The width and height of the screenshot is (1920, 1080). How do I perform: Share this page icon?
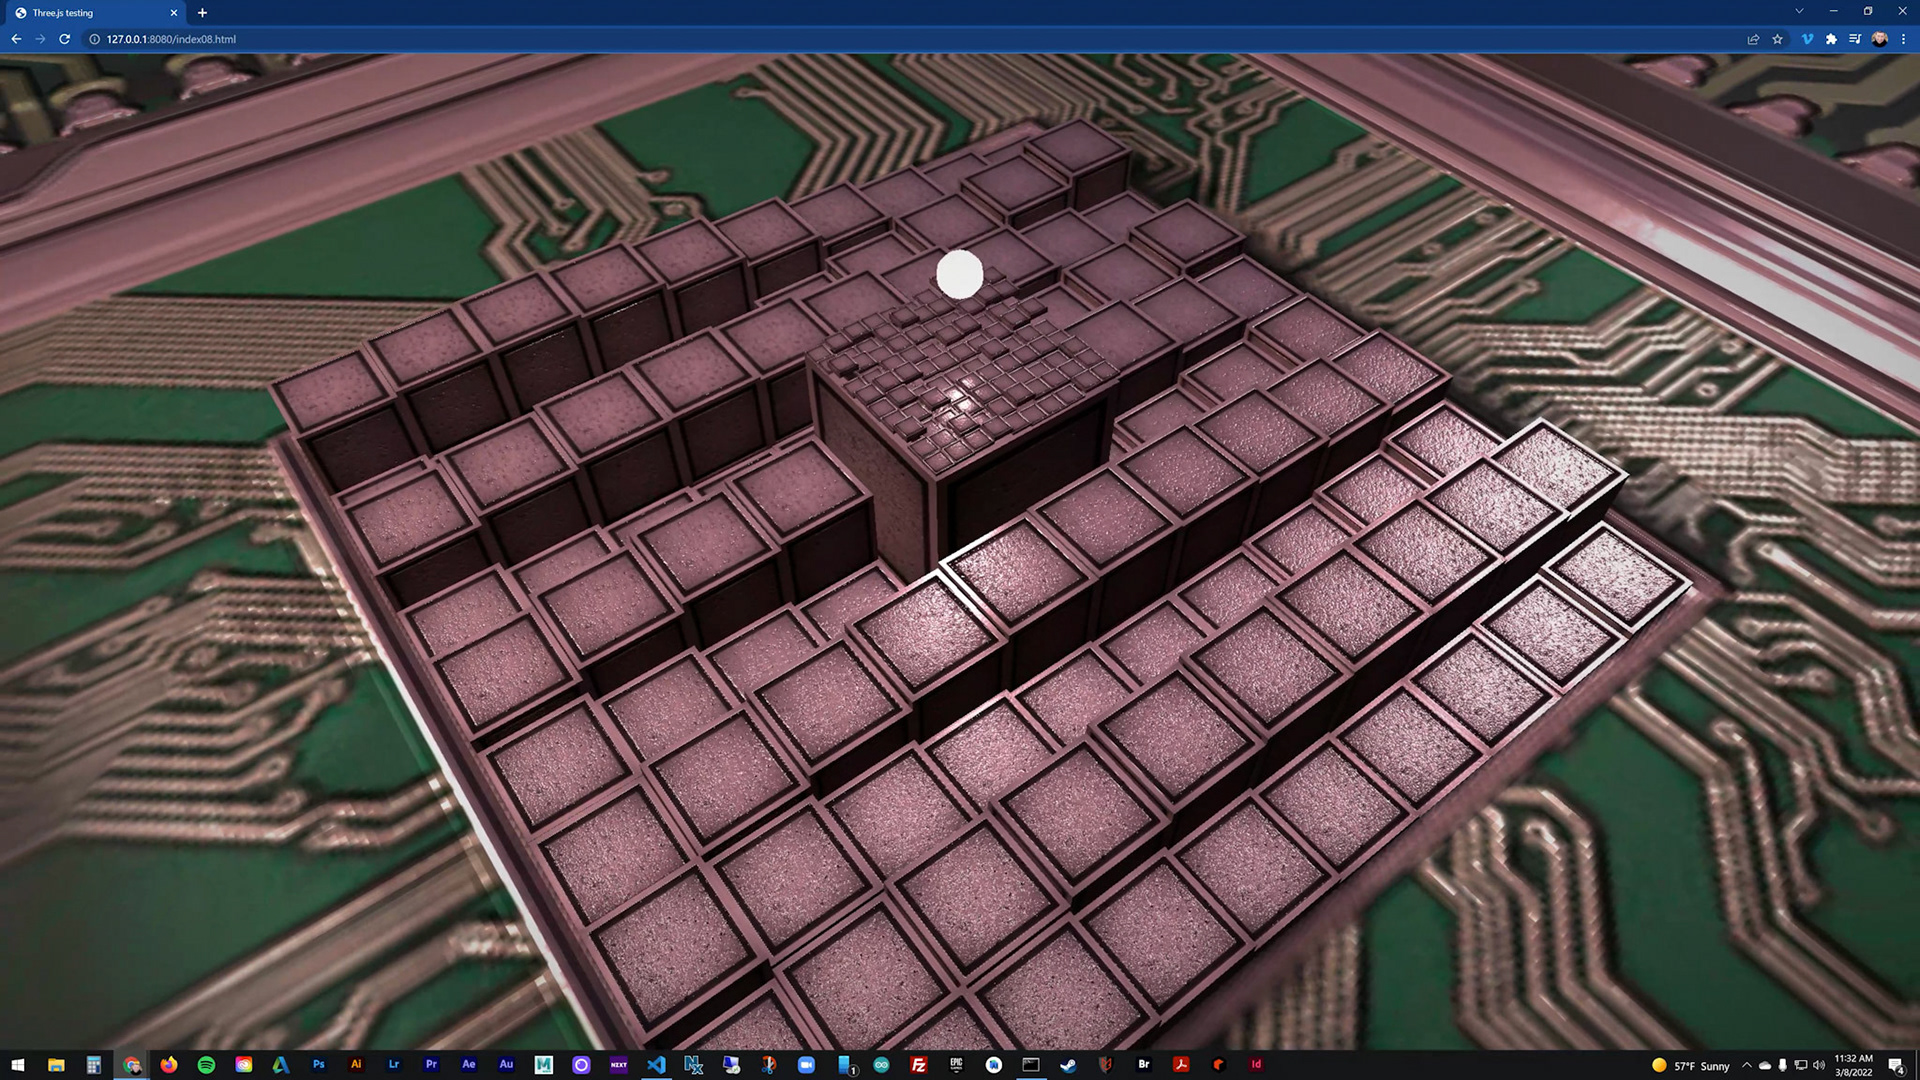(x=1753, y=39)
